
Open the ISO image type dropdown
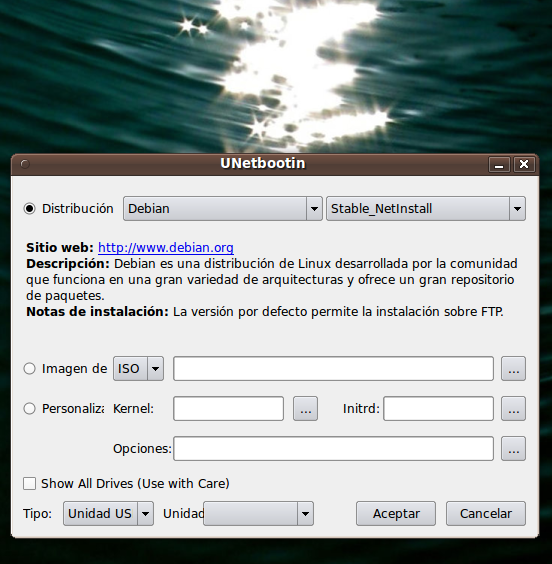click(x=138, y=369)
